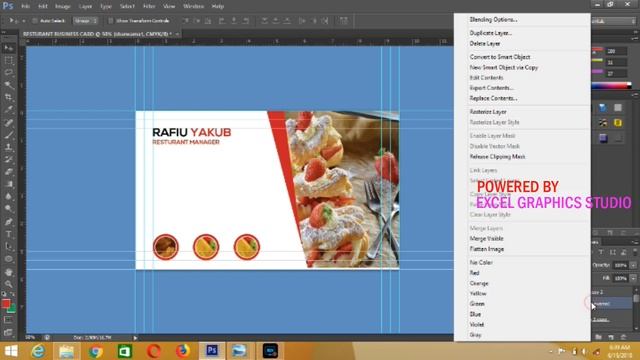Open the Layer menu
640x360 pixels.
pyautogui.click(x=85, y=6)
